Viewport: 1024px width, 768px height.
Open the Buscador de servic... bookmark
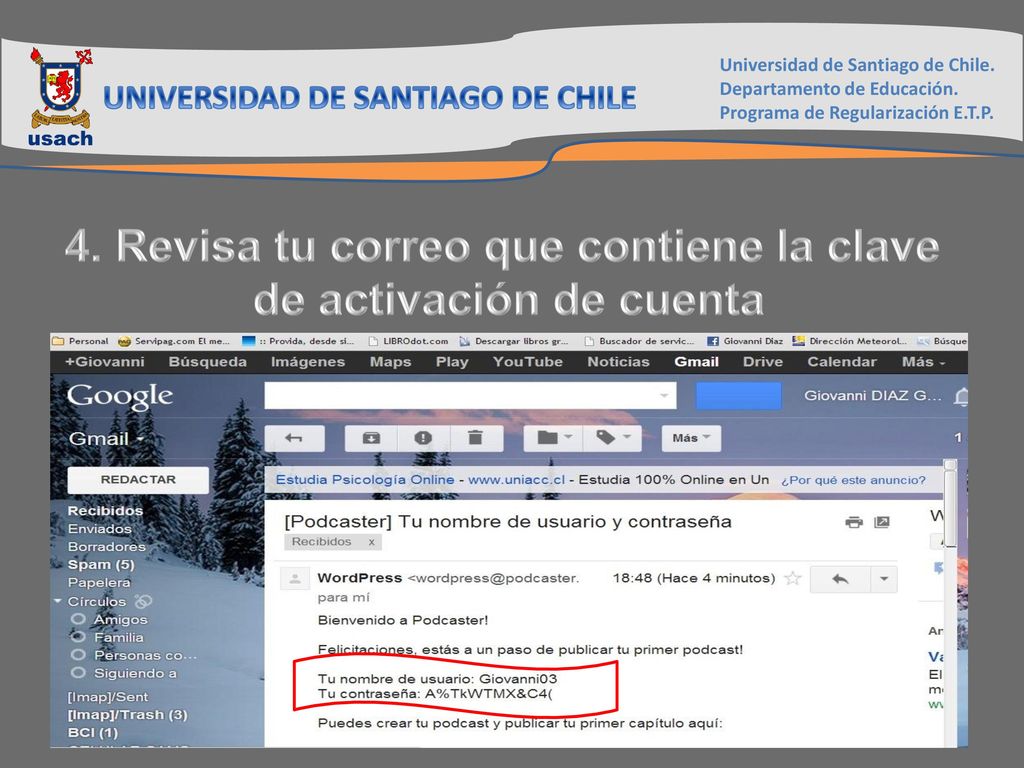click(639, 341)
